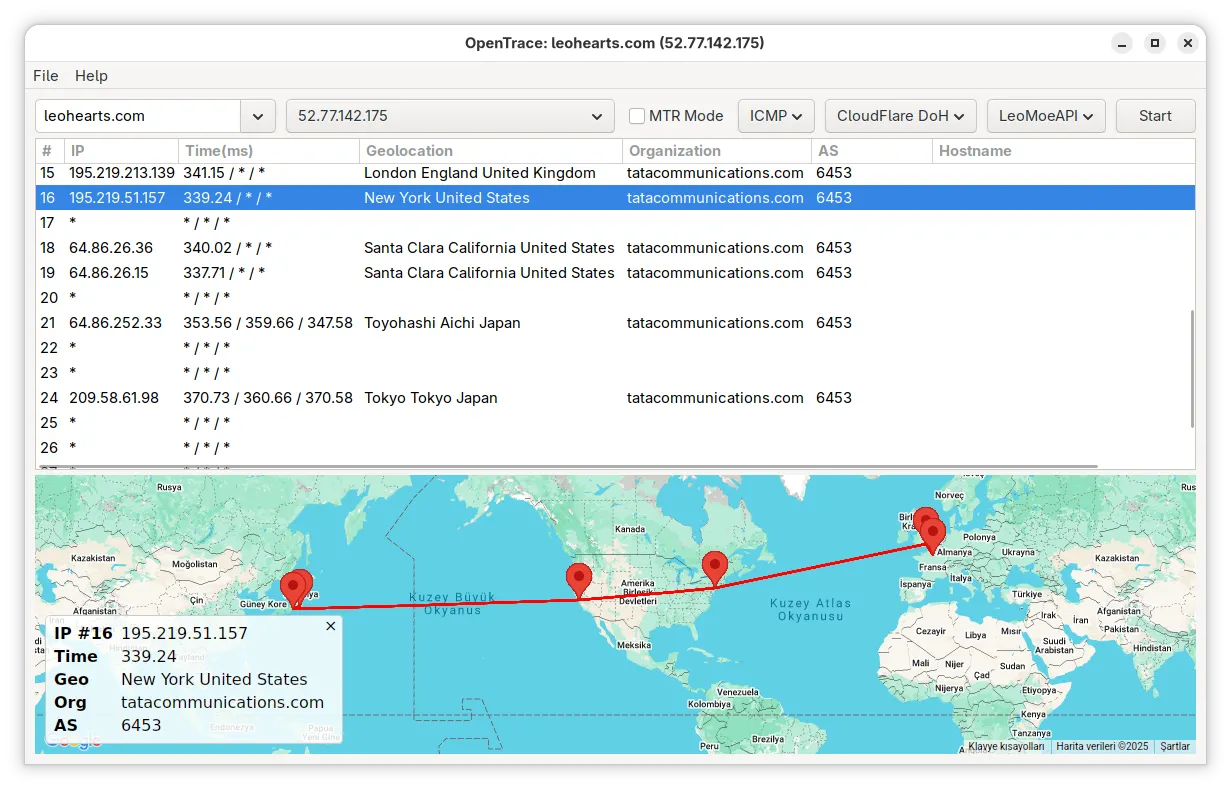Click the popup's Geo value New York United States
1231x789 pixels.
point(214,680)
